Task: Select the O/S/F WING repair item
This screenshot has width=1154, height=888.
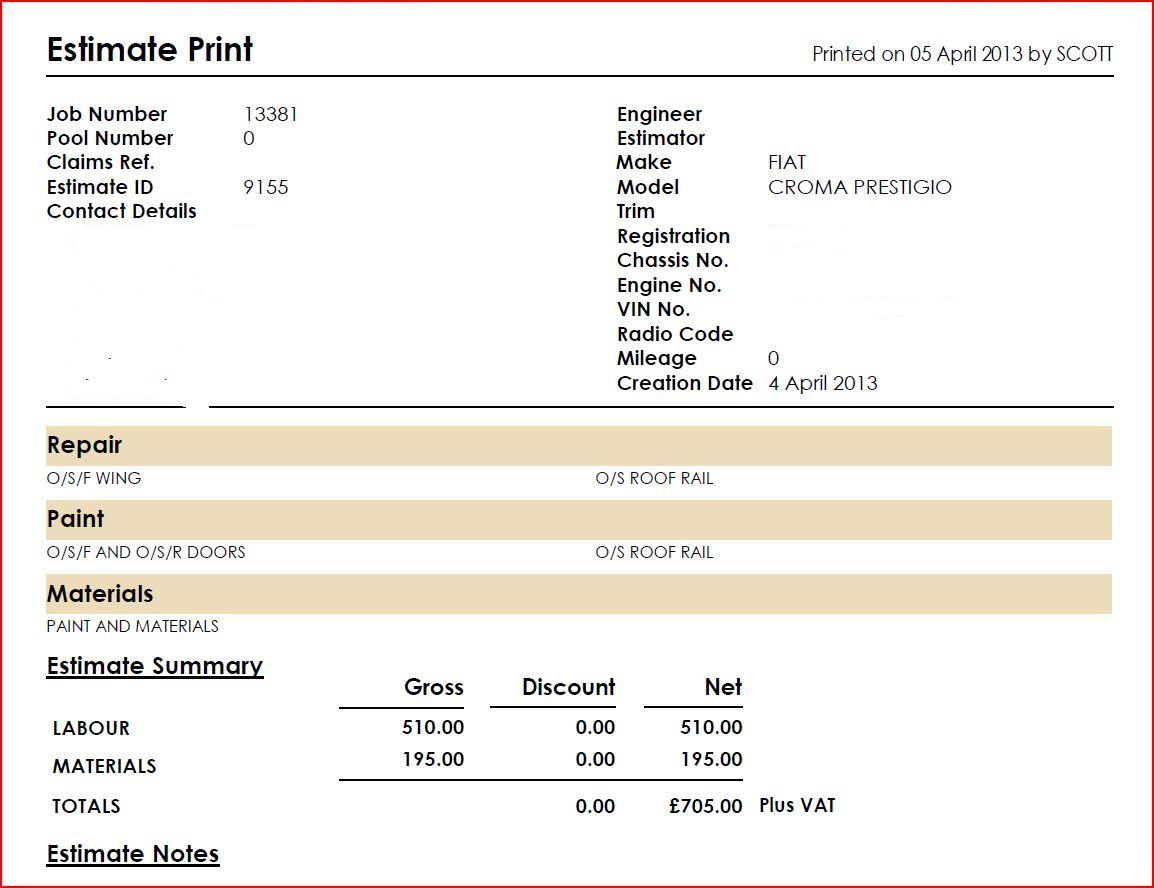Action: [x=93, y=478]
